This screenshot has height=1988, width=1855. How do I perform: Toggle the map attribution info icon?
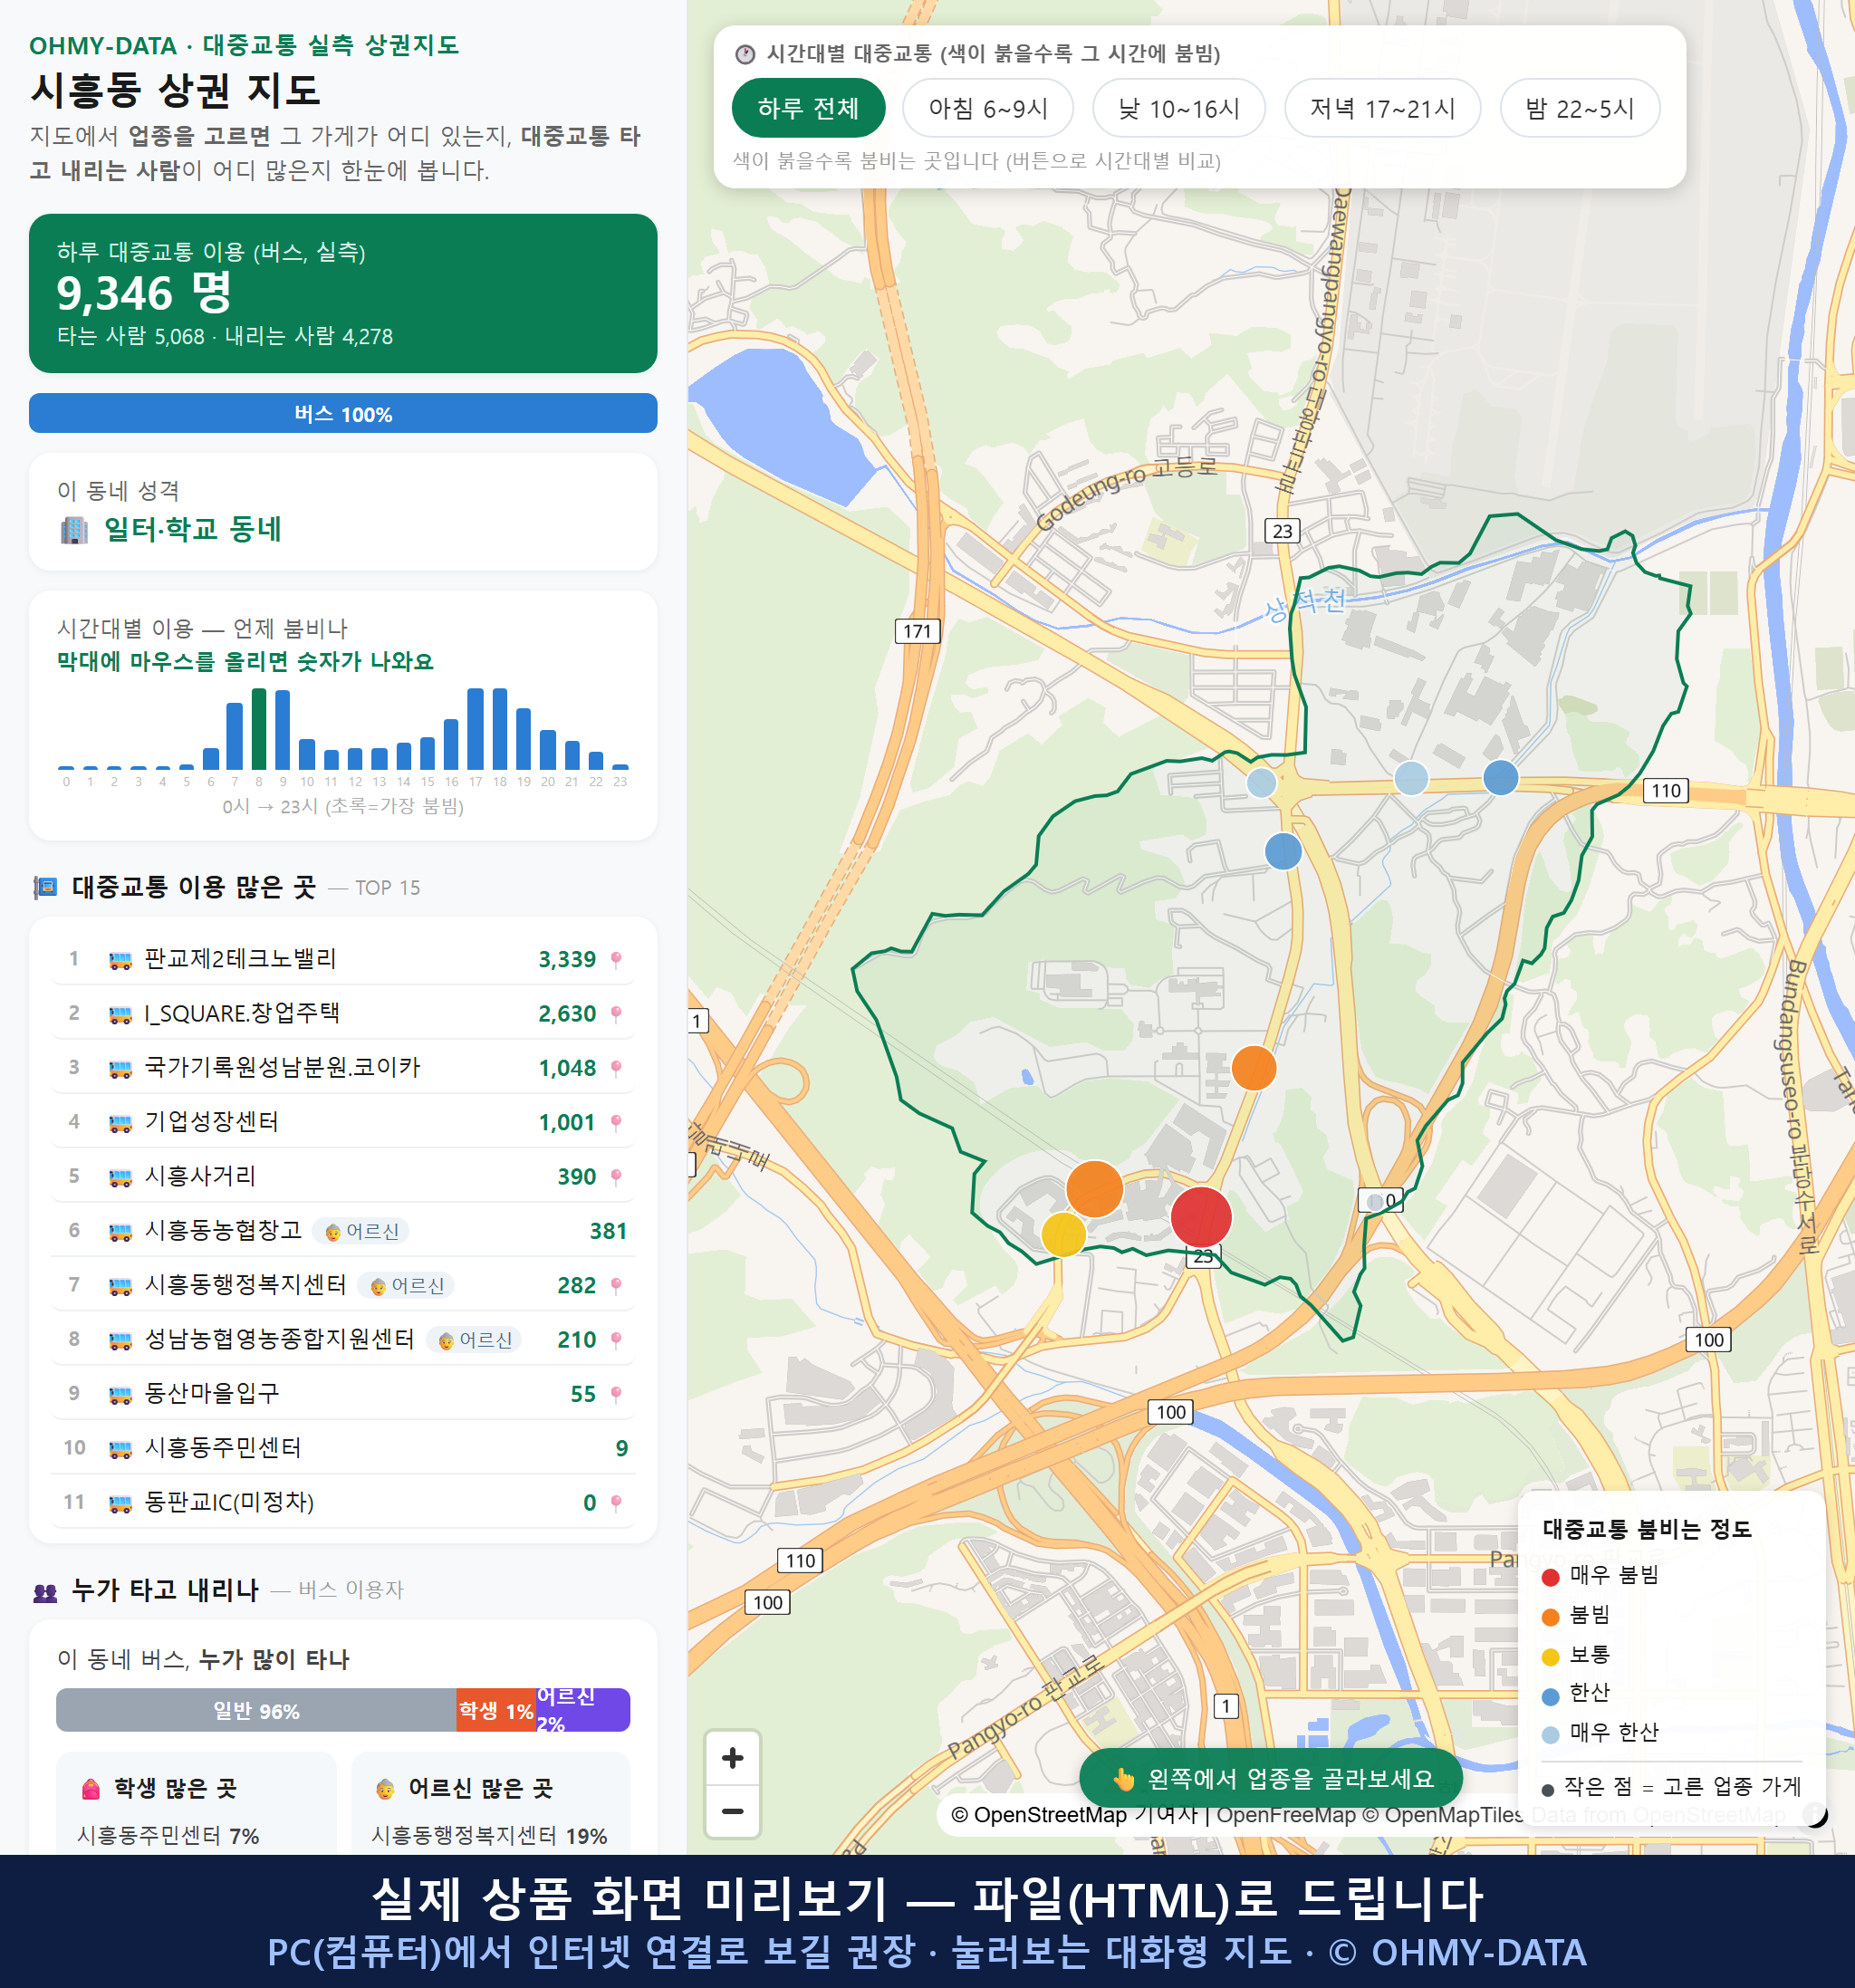[x=1814, y=1814]
